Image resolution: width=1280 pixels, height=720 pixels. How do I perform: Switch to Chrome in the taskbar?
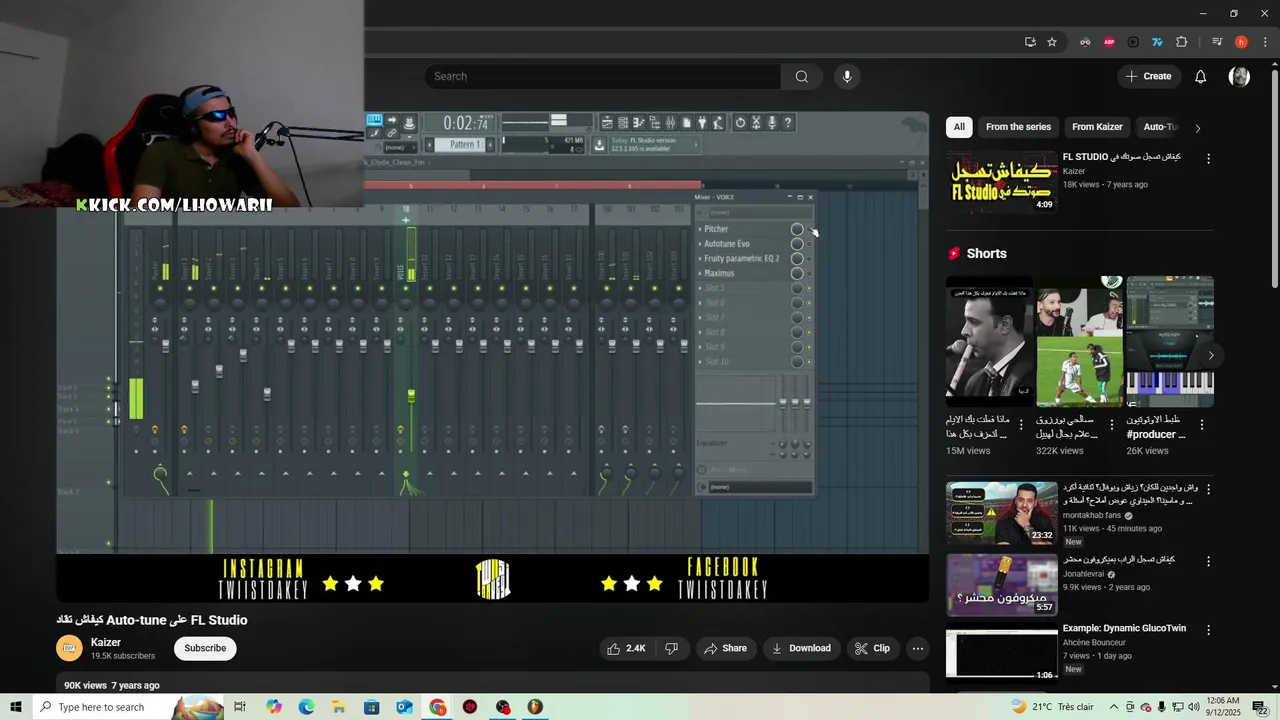(x=438, y=707)
